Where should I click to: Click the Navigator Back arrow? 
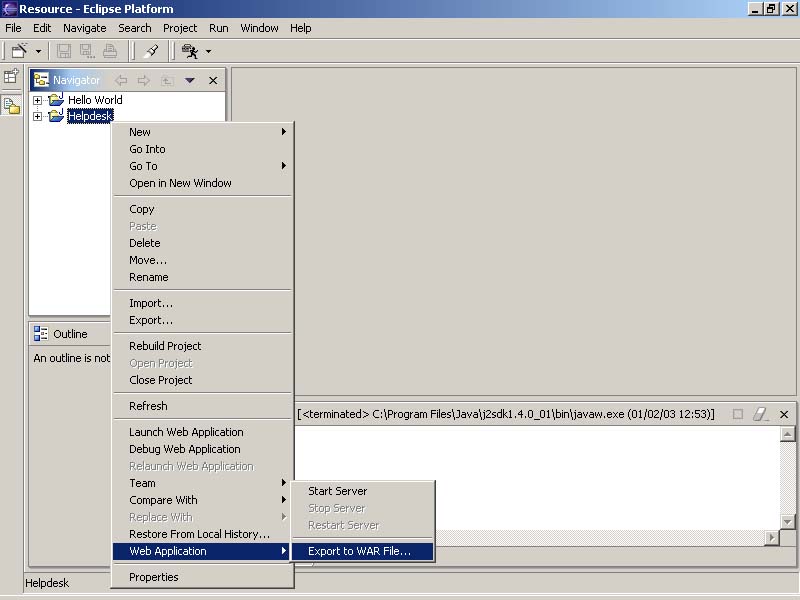121,80
